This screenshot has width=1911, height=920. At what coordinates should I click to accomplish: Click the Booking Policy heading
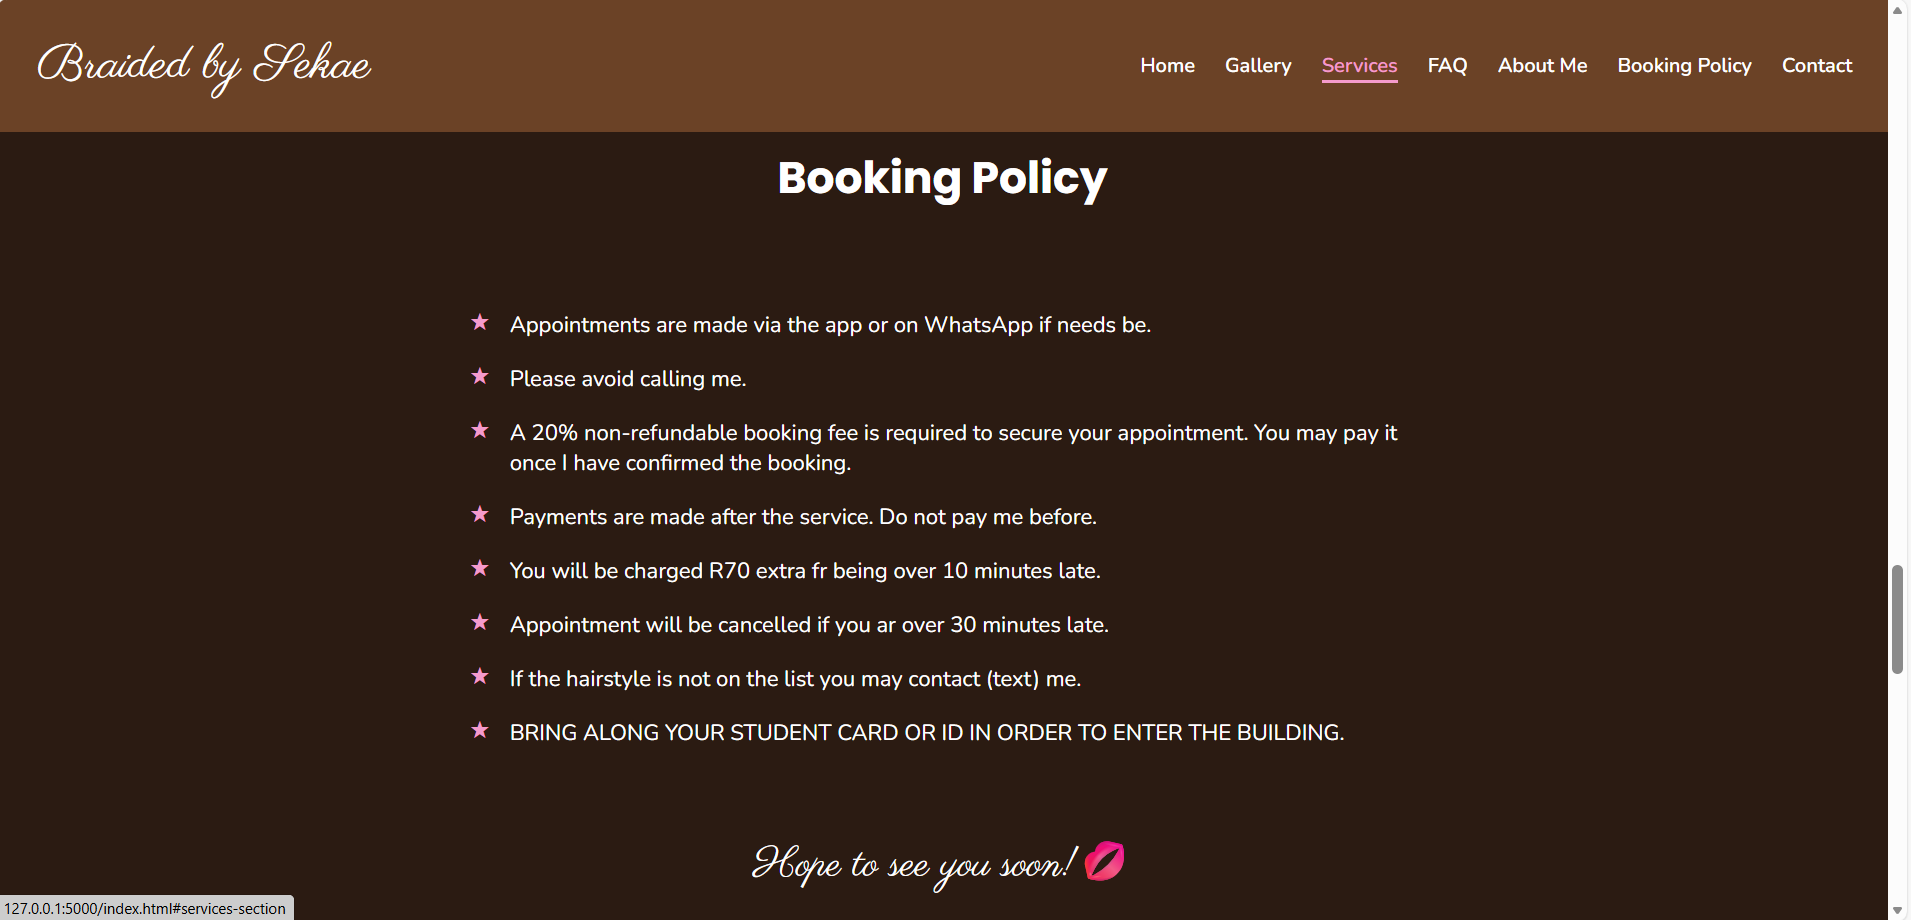pyautogui.click(x=942, y=179)
